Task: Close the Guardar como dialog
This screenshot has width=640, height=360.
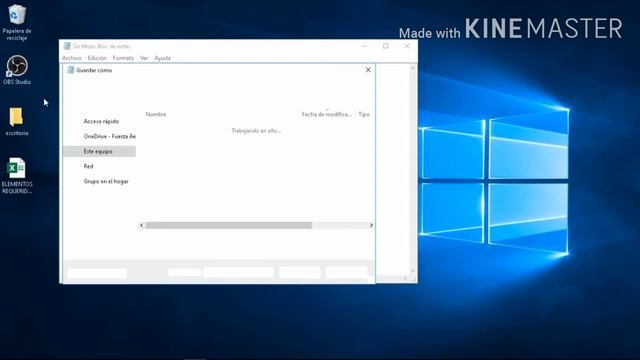Action: click(x=368, y=70)
